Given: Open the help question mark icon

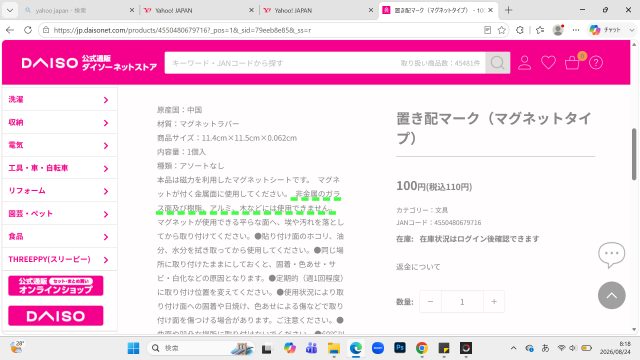Looking at the screenshot, I should click(x=596, y=63).
